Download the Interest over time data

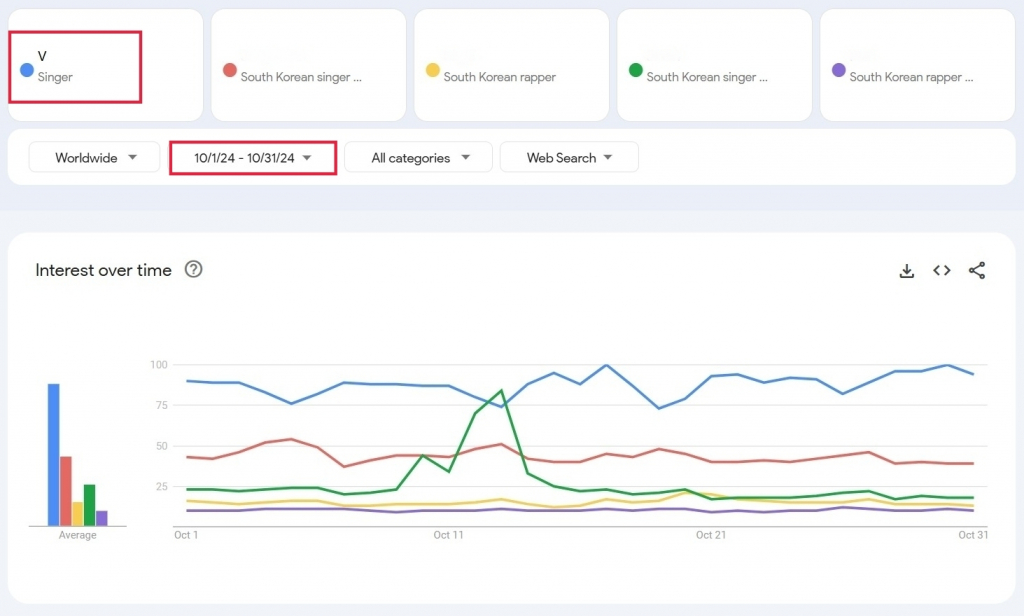click(x=907, y=271)
